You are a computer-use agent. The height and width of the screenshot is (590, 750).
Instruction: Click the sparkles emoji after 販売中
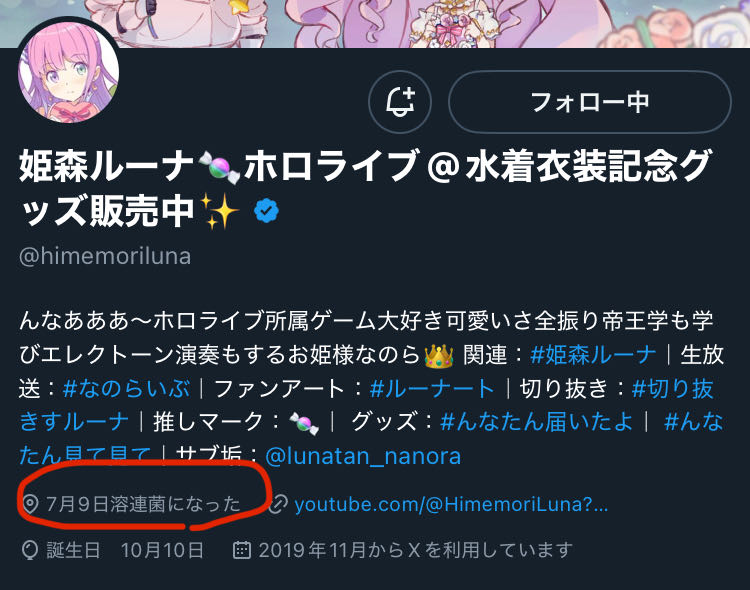pos(220,211)
